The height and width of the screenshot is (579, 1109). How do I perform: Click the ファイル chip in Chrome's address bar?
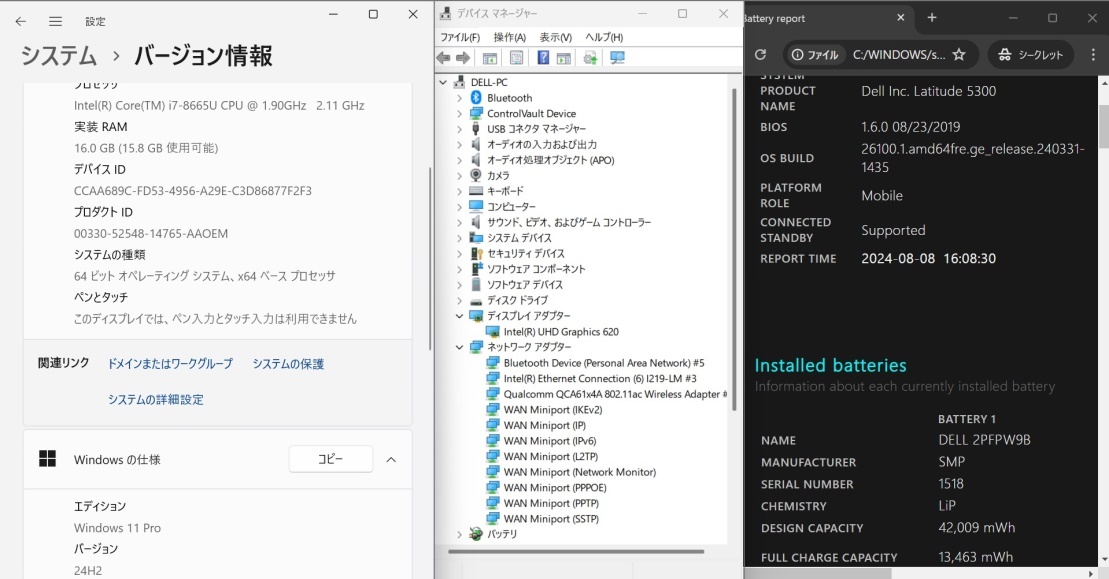pos(815,54)
